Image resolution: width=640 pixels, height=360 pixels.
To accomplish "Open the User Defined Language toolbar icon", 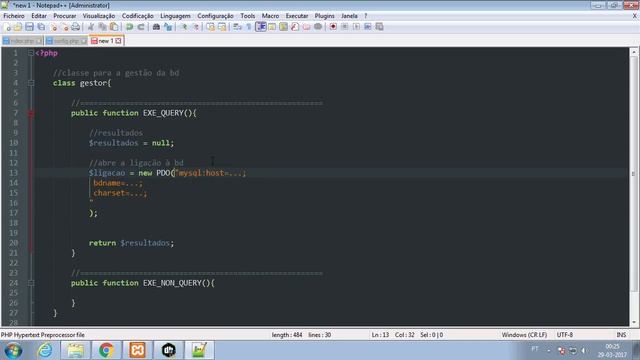I will [x=272, y=27].
